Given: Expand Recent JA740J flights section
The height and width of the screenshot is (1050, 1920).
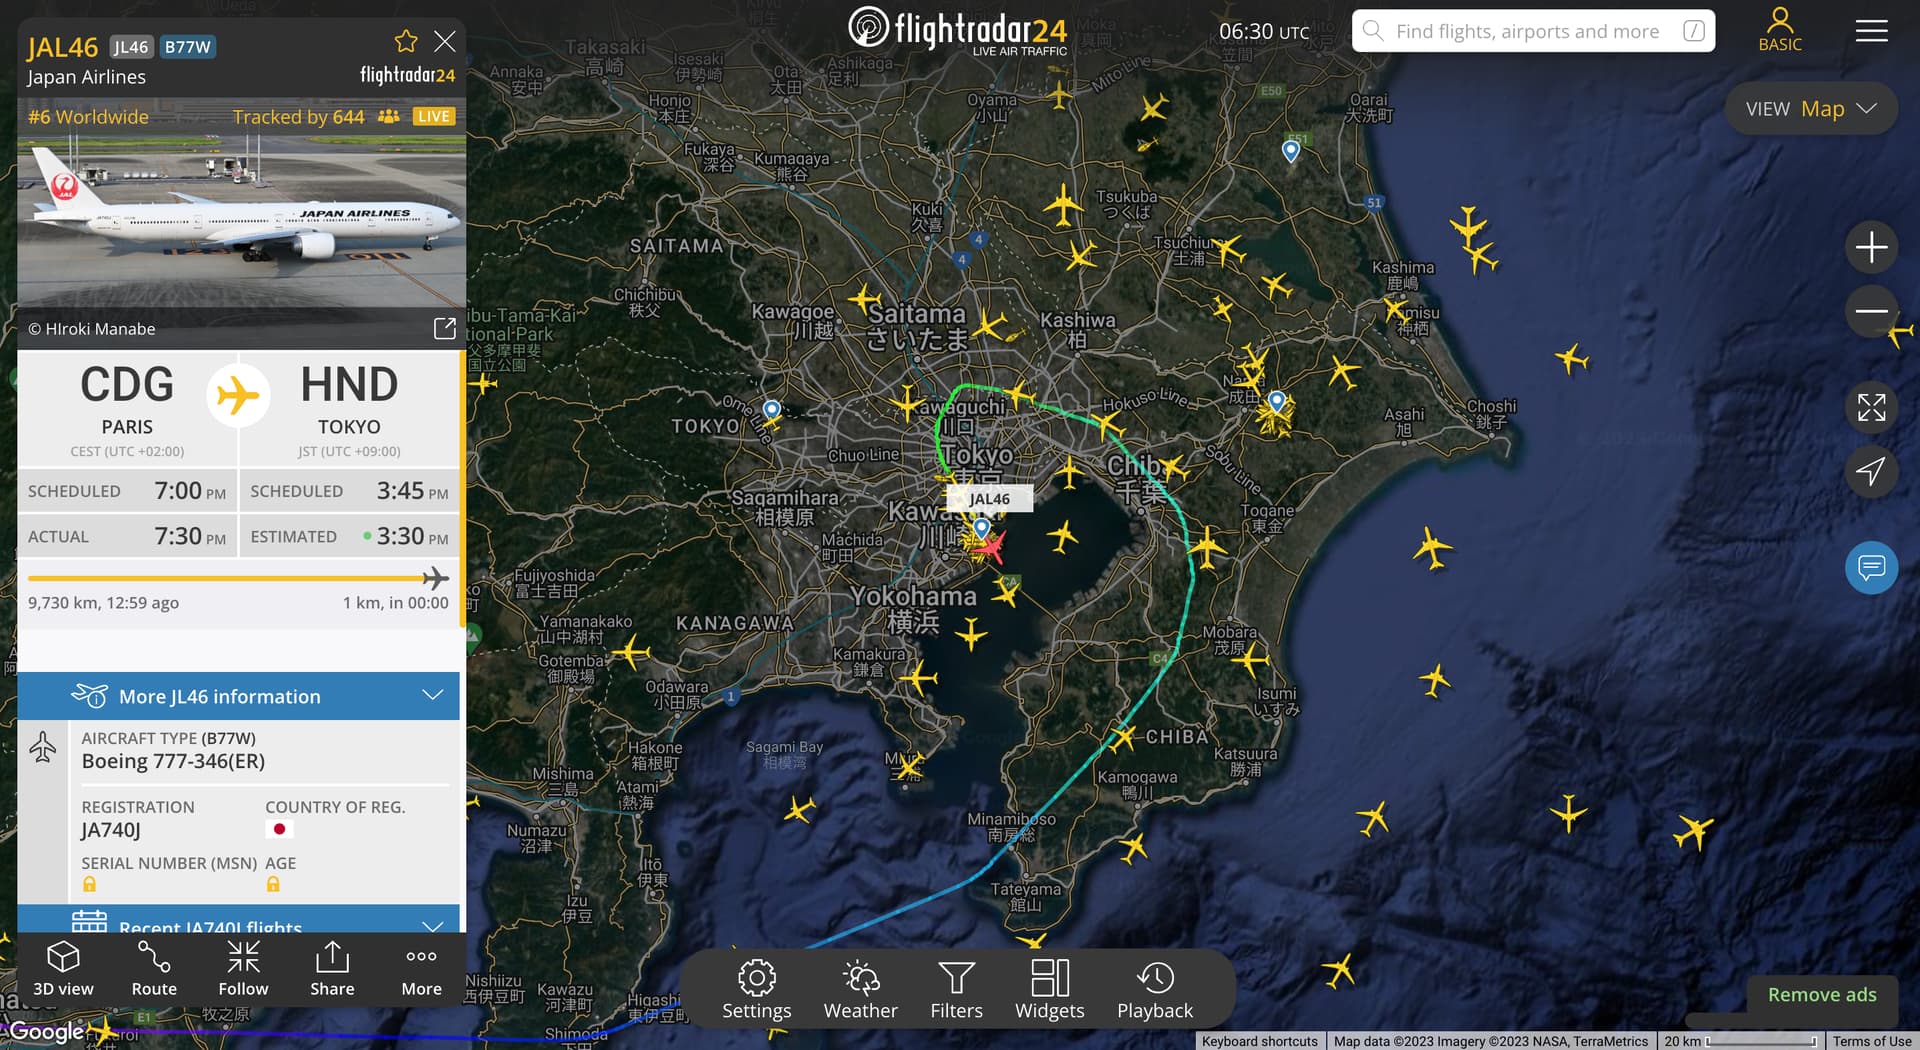Looking at the screenshot, I should click(x=238, y=921).
